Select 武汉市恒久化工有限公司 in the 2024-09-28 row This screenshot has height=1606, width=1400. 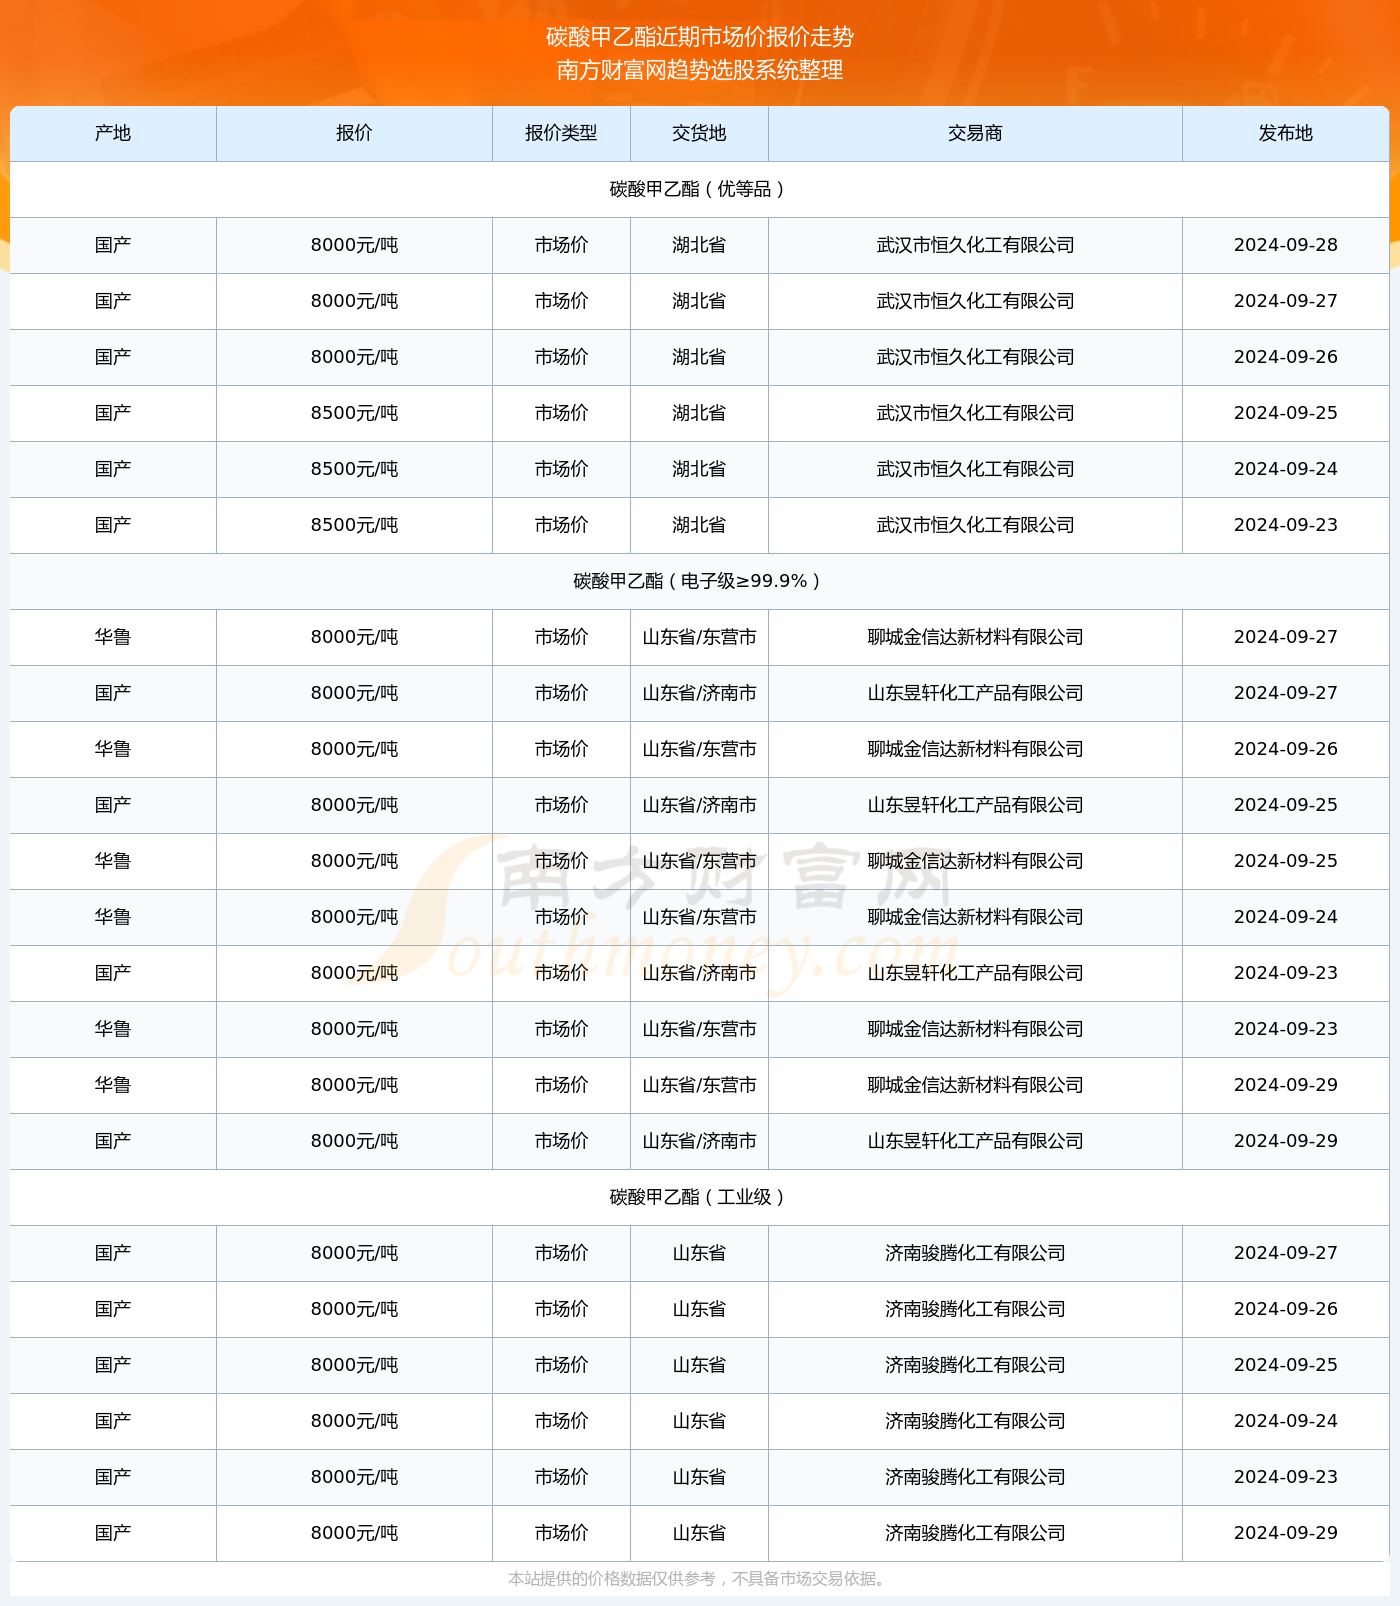pyautogui.click(x=975, y=245)
